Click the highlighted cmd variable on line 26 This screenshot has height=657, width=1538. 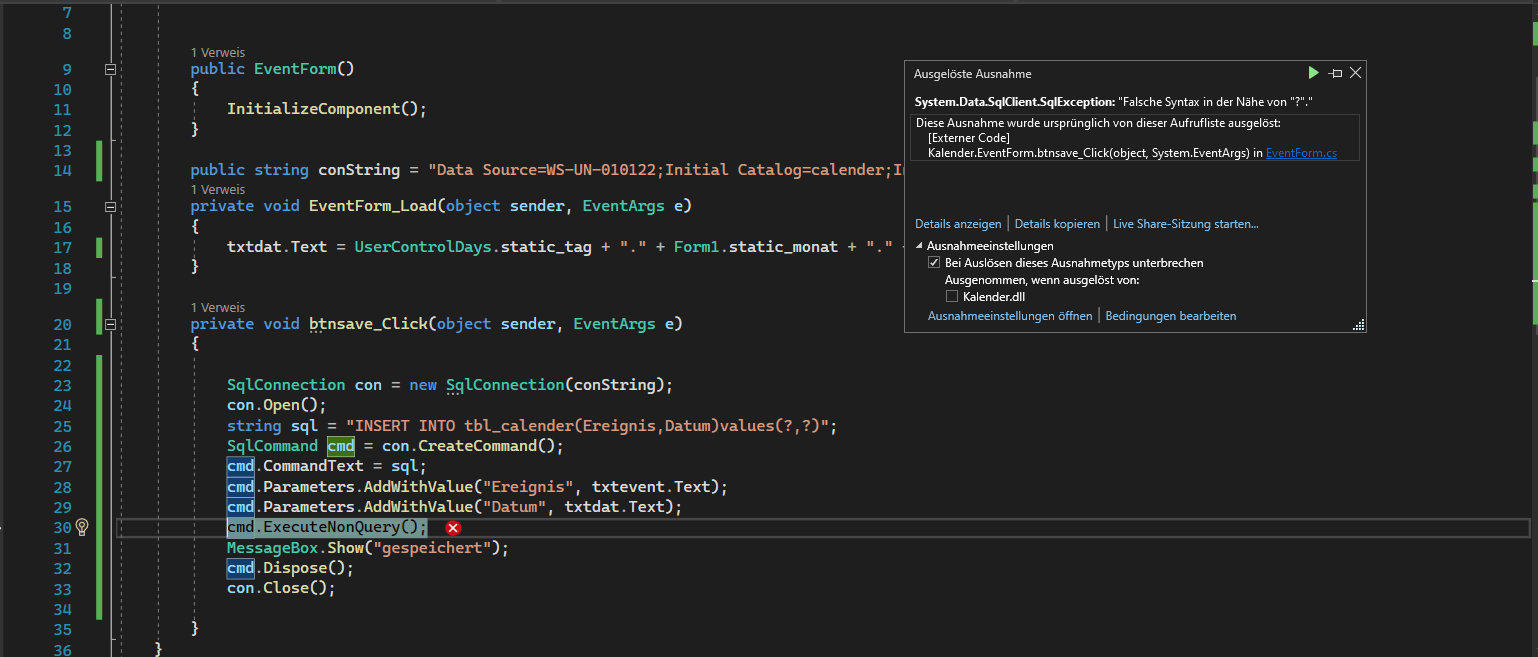coord(341,446)
